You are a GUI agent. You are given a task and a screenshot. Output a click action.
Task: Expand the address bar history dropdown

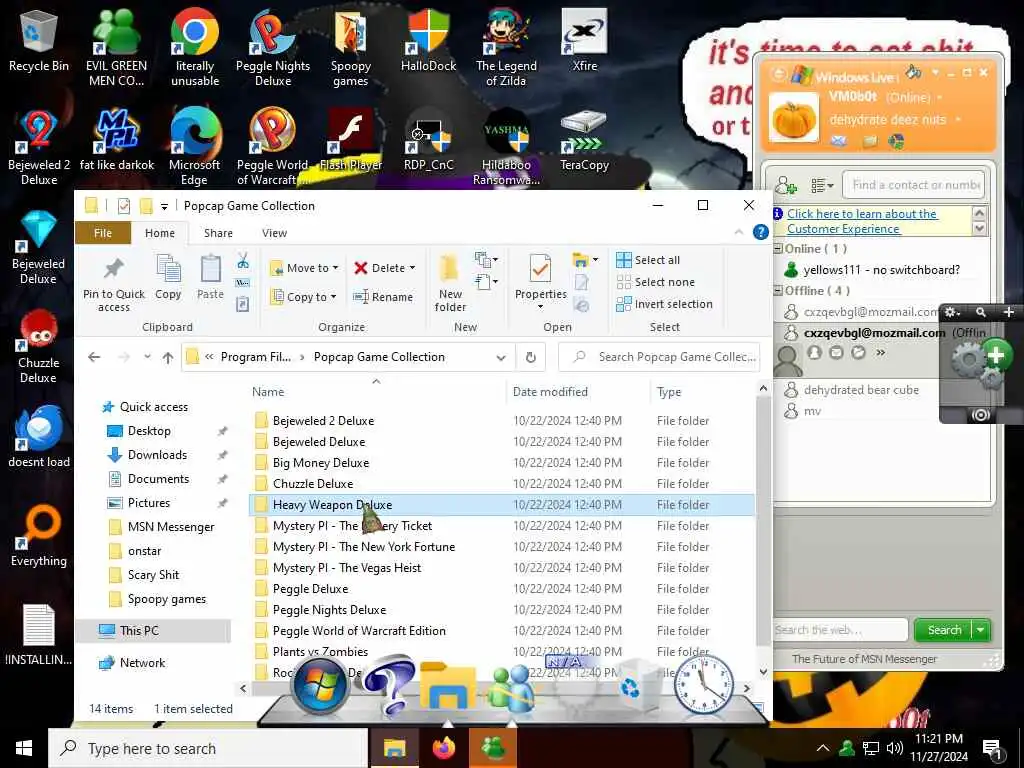click(x=501, y=357)
